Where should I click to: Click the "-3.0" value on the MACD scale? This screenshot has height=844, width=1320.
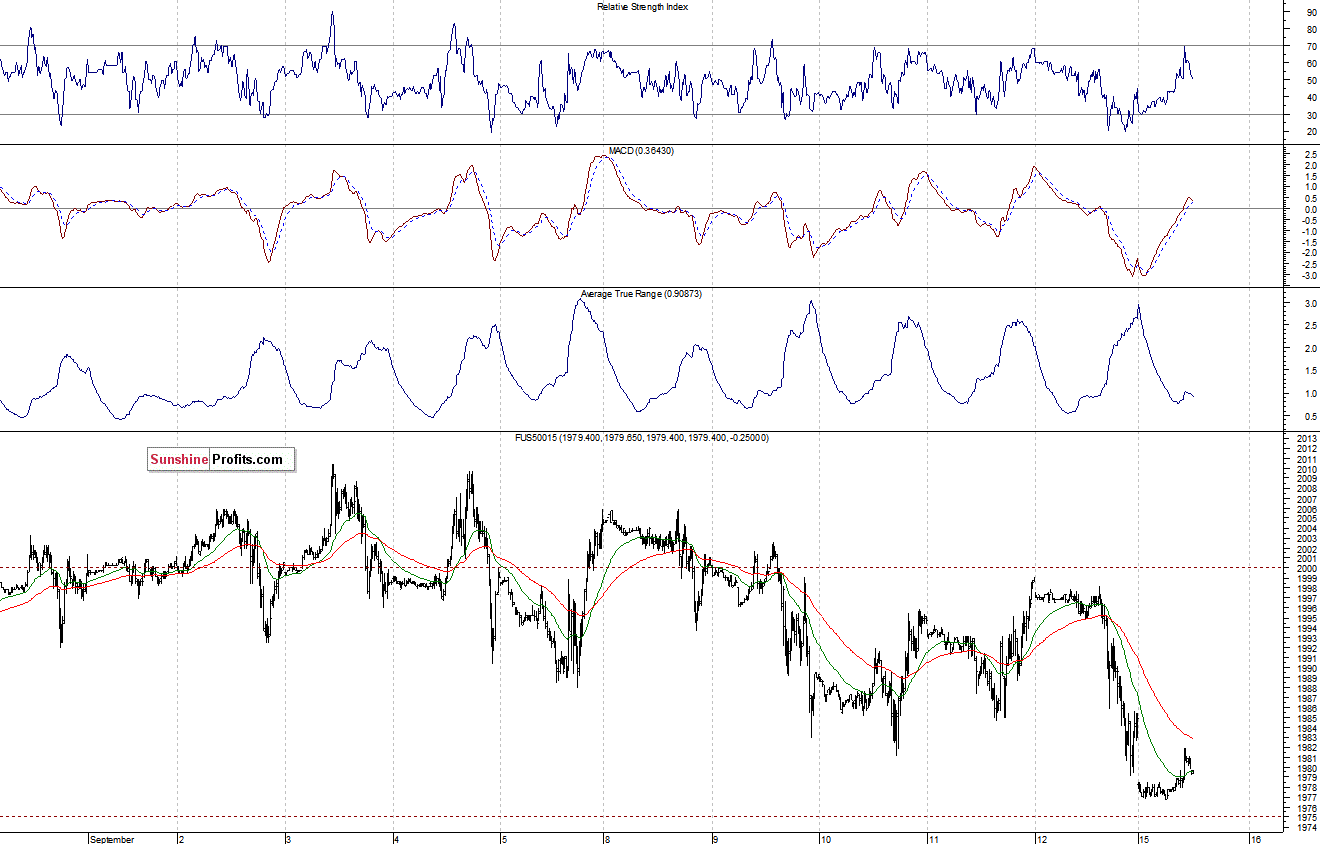pyautogui.click(x=1309, y=276)
